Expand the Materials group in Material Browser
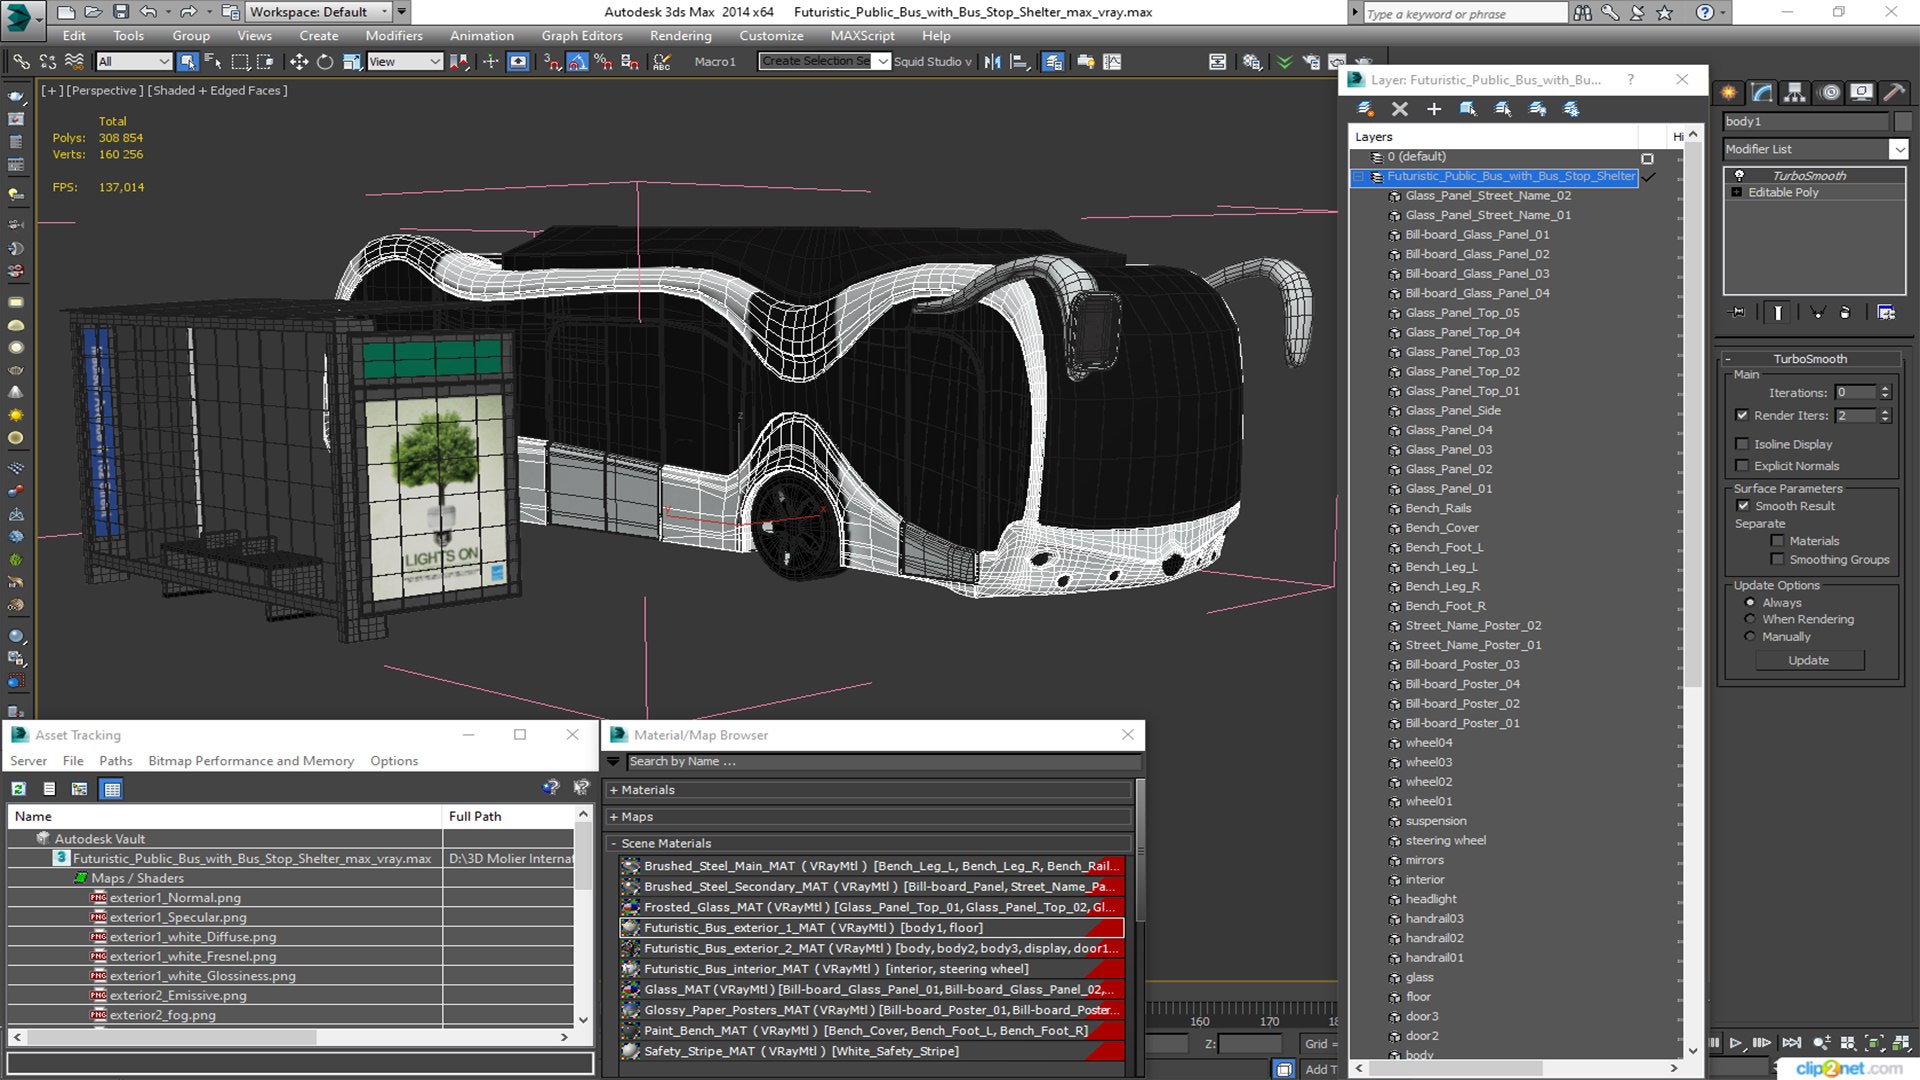1920x1080 pixels. (614, 790)
